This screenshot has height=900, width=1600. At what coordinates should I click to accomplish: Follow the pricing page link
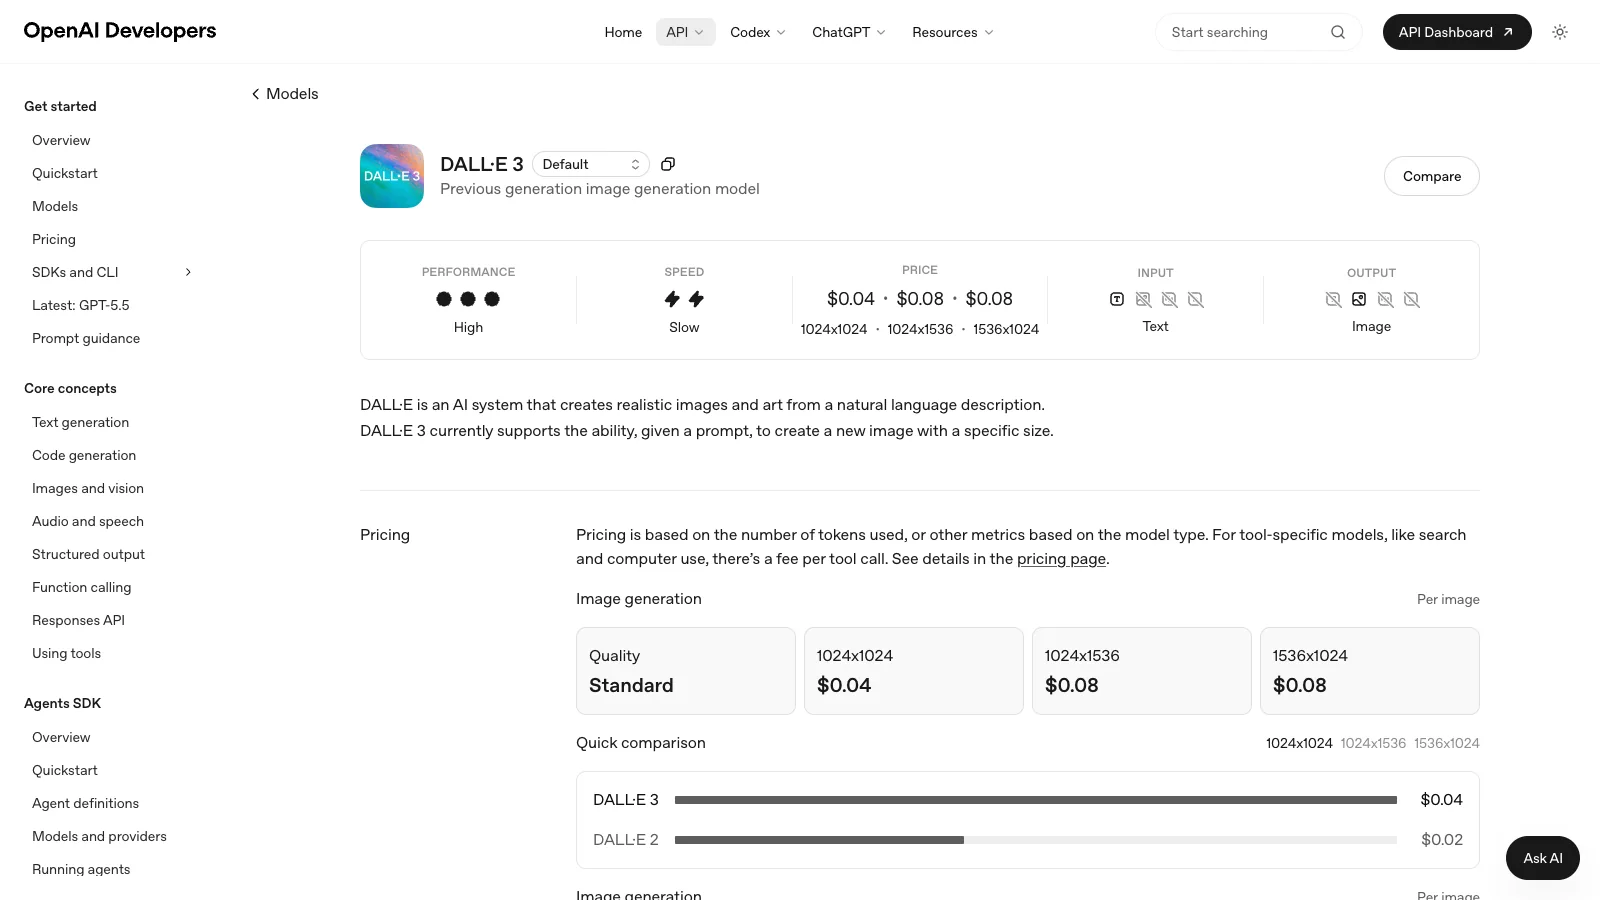pos(1061,559)
